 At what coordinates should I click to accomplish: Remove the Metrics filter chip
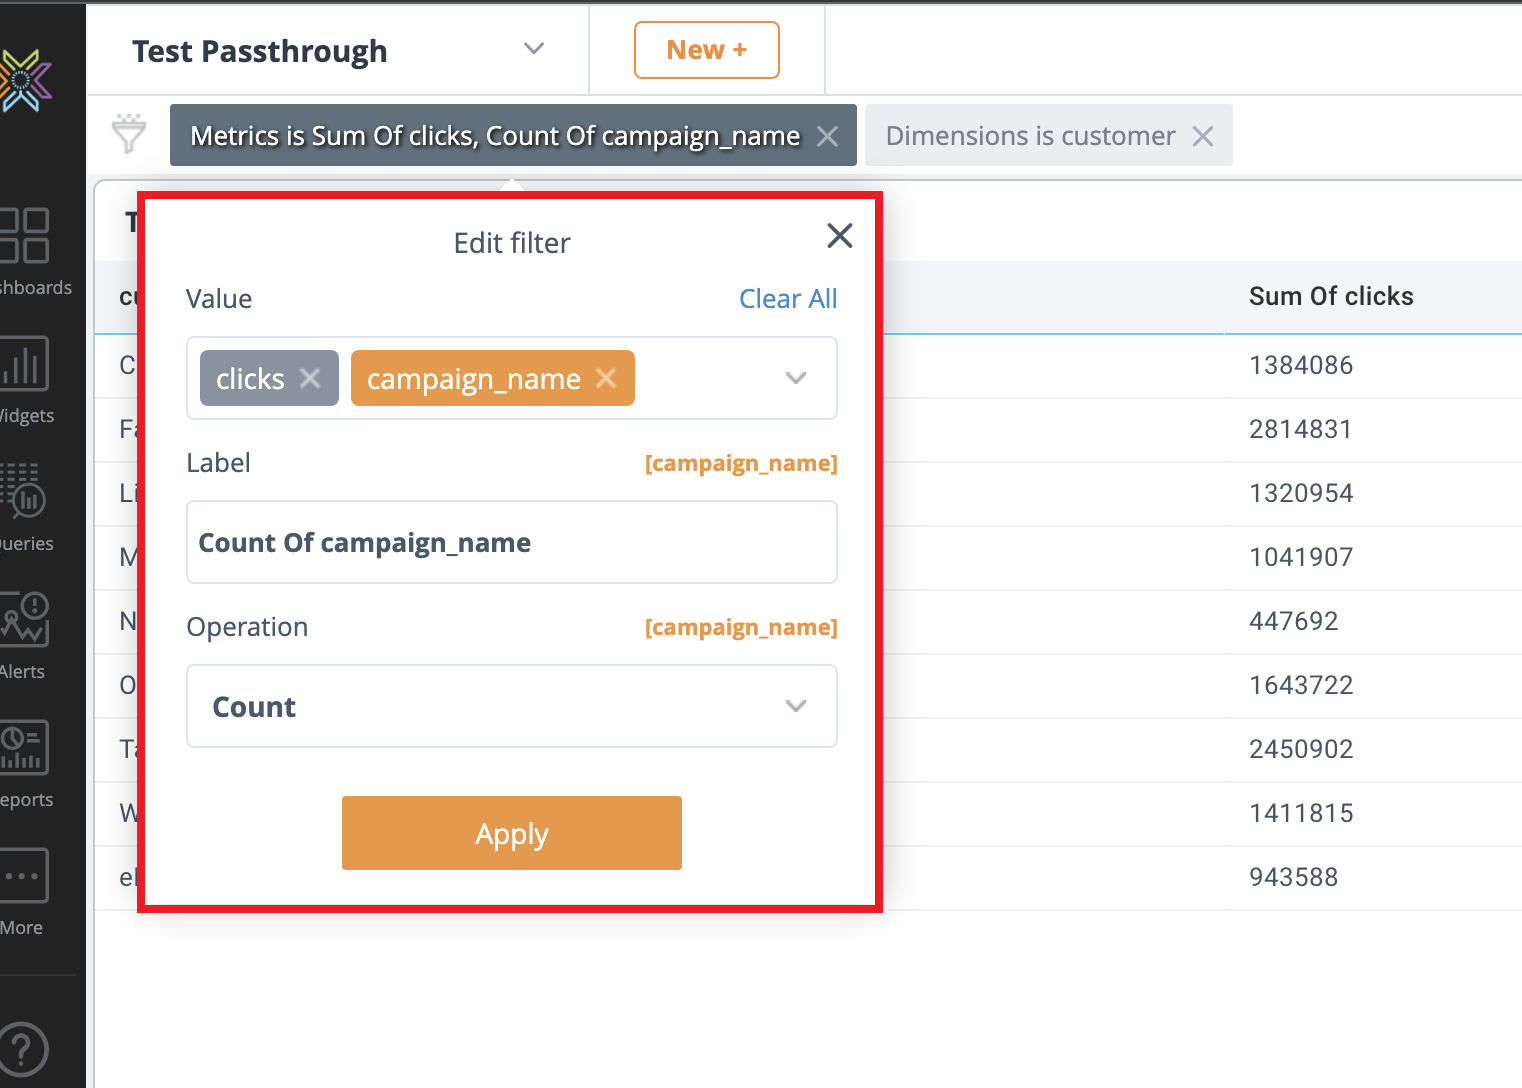click(x=827, y=136)
